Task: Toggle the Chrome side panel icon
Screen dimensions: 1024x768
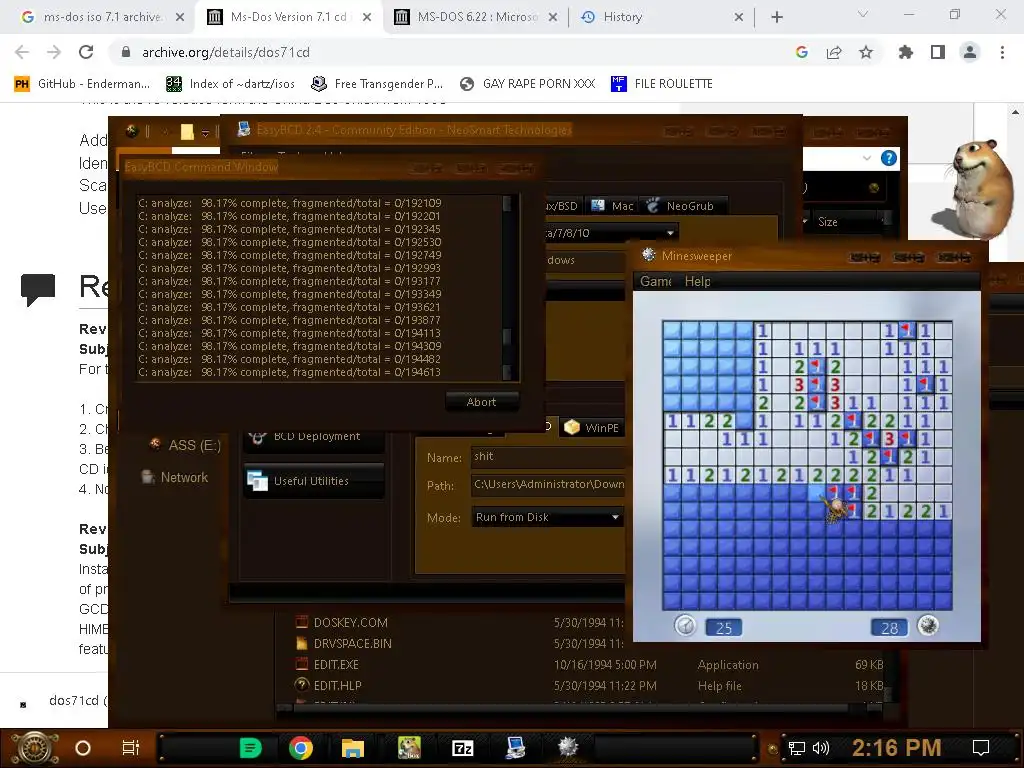Action: (x=938, y=52)
